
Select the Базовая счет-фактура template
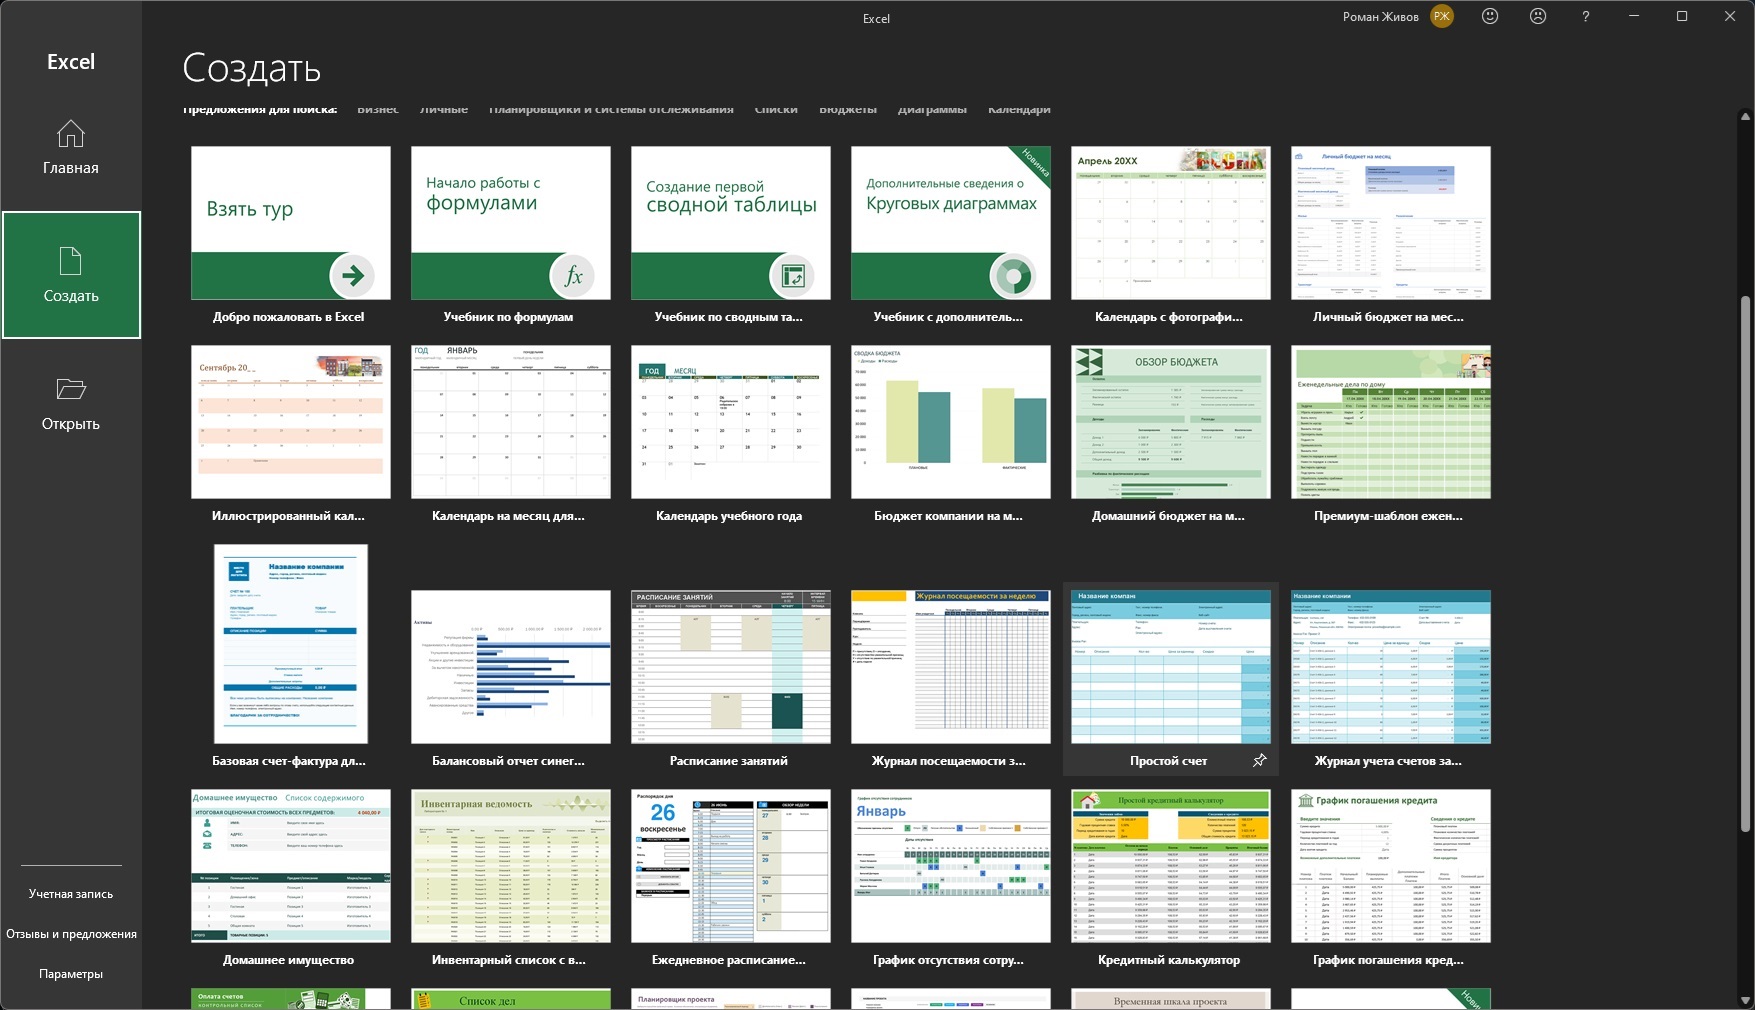click(x=291, y=644)
